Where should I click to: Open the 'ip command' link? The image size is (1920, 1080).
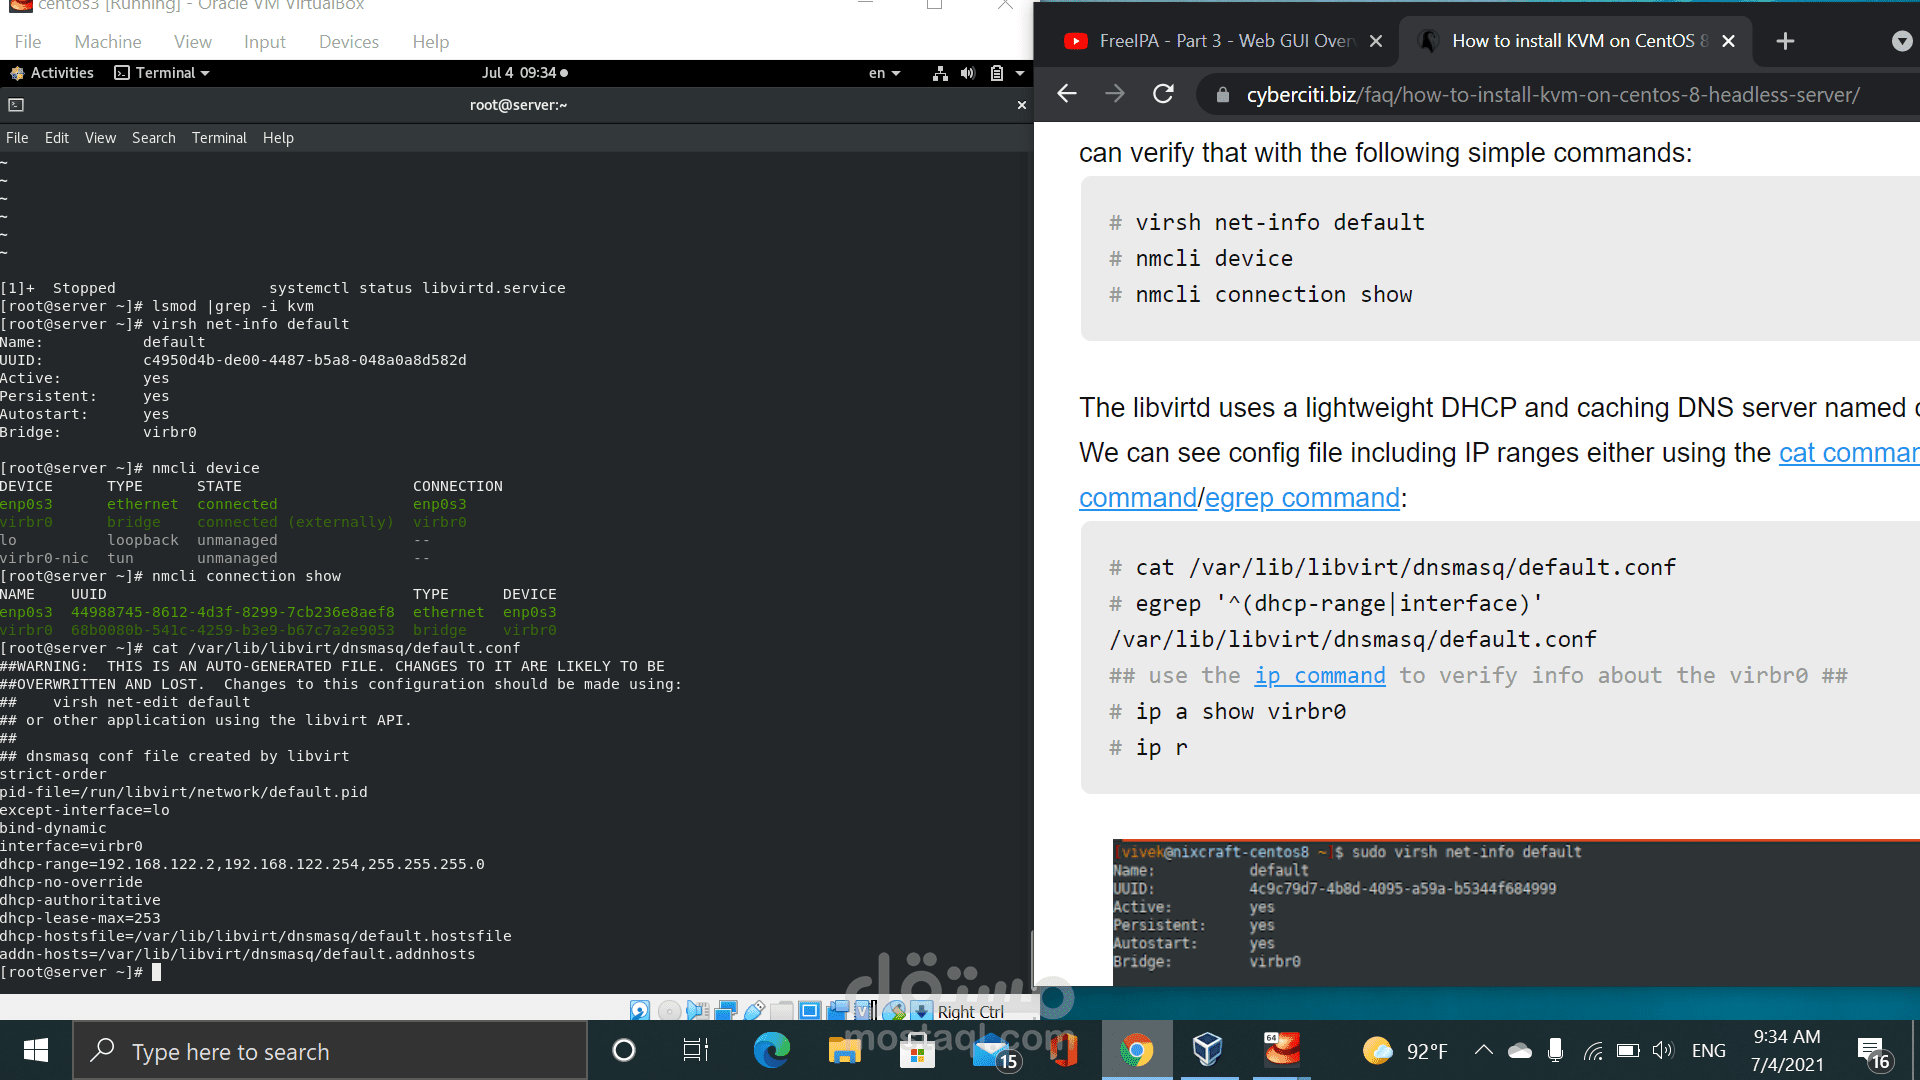coord(1320,676)
